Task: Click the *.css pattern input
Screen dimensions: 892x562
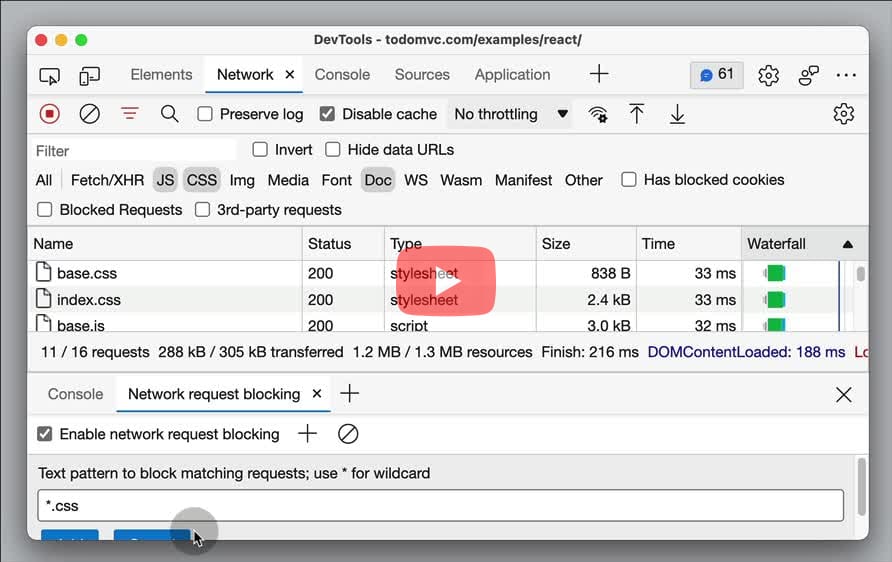Action: click(440, 506)
